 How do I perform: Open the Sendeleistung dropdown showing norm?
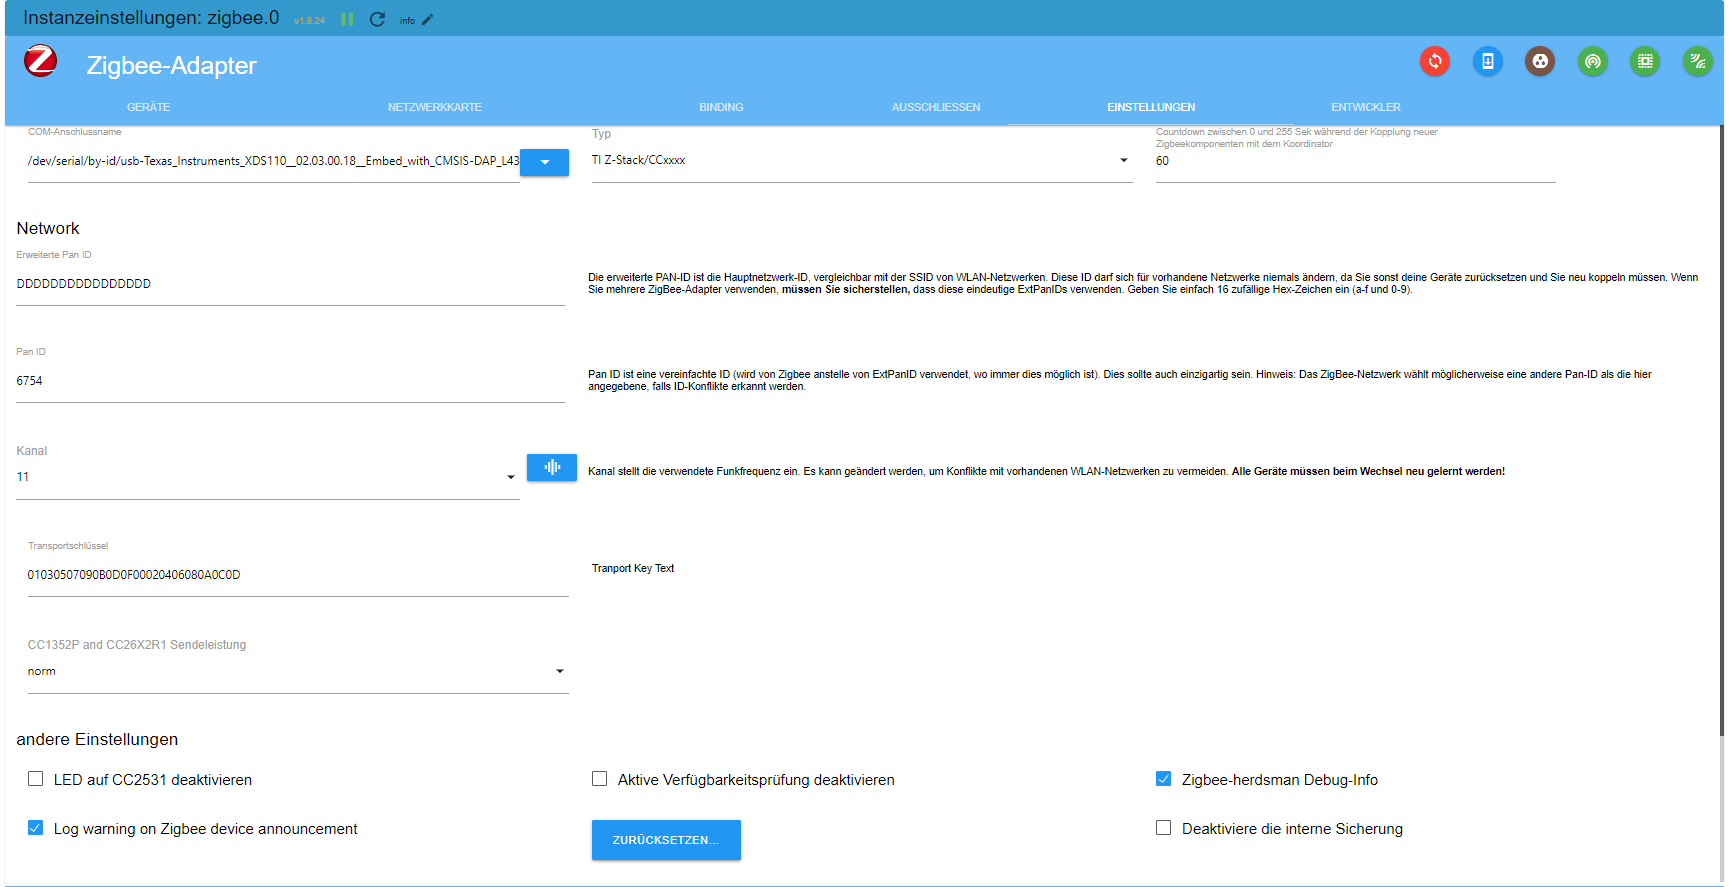(x=298, y=672)
